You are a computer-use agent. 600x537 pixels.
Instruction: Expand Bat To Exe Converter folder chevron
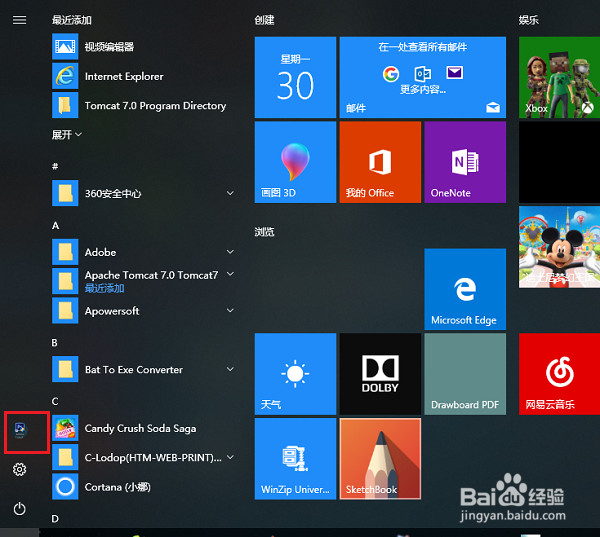point(230,369)
